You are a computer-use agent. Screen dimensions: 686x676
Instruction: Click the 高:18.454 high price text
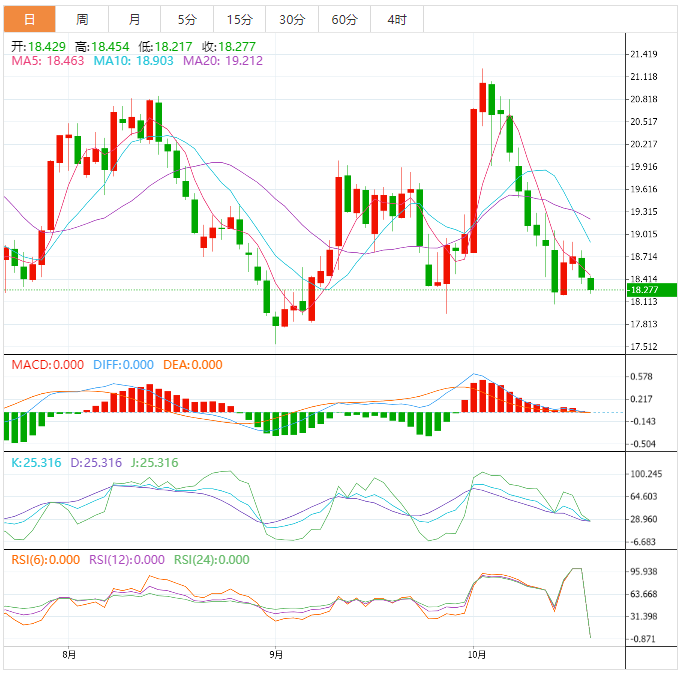pyautogui.click(x=102, y=46)
